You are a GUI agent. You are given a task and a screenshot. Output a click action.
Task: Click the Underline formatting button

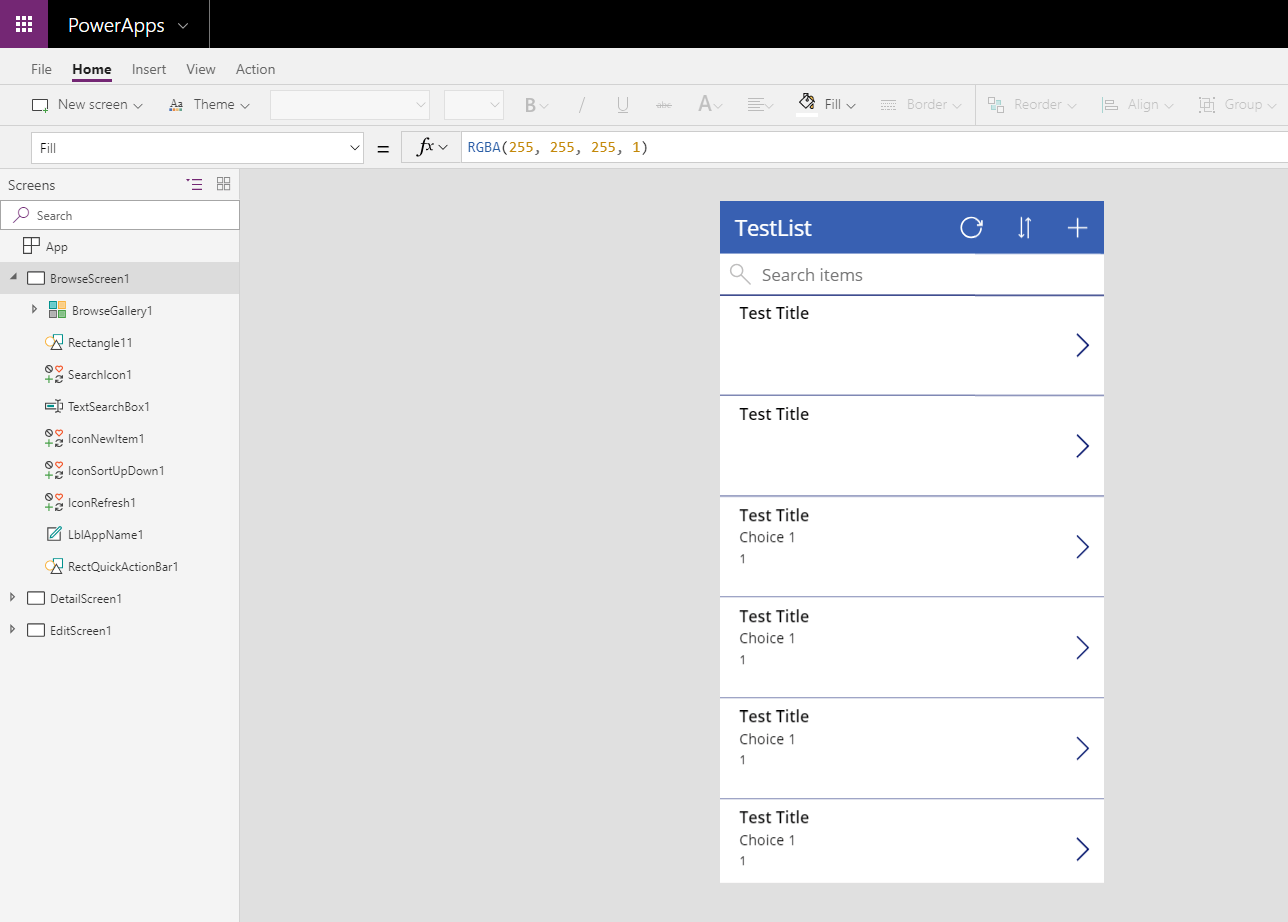623,105
